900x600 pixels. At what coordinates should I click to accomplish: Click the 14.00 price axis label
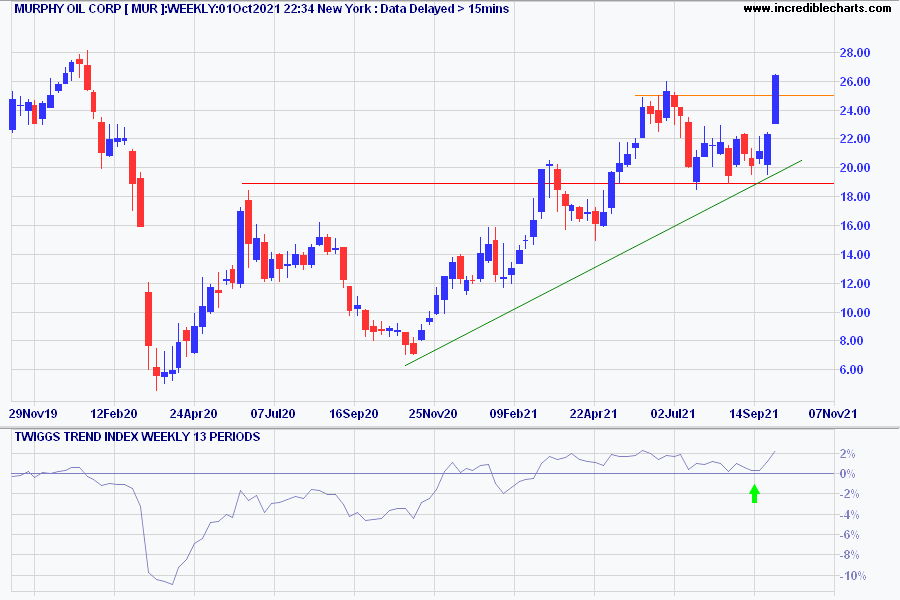(x=855, y=254)
